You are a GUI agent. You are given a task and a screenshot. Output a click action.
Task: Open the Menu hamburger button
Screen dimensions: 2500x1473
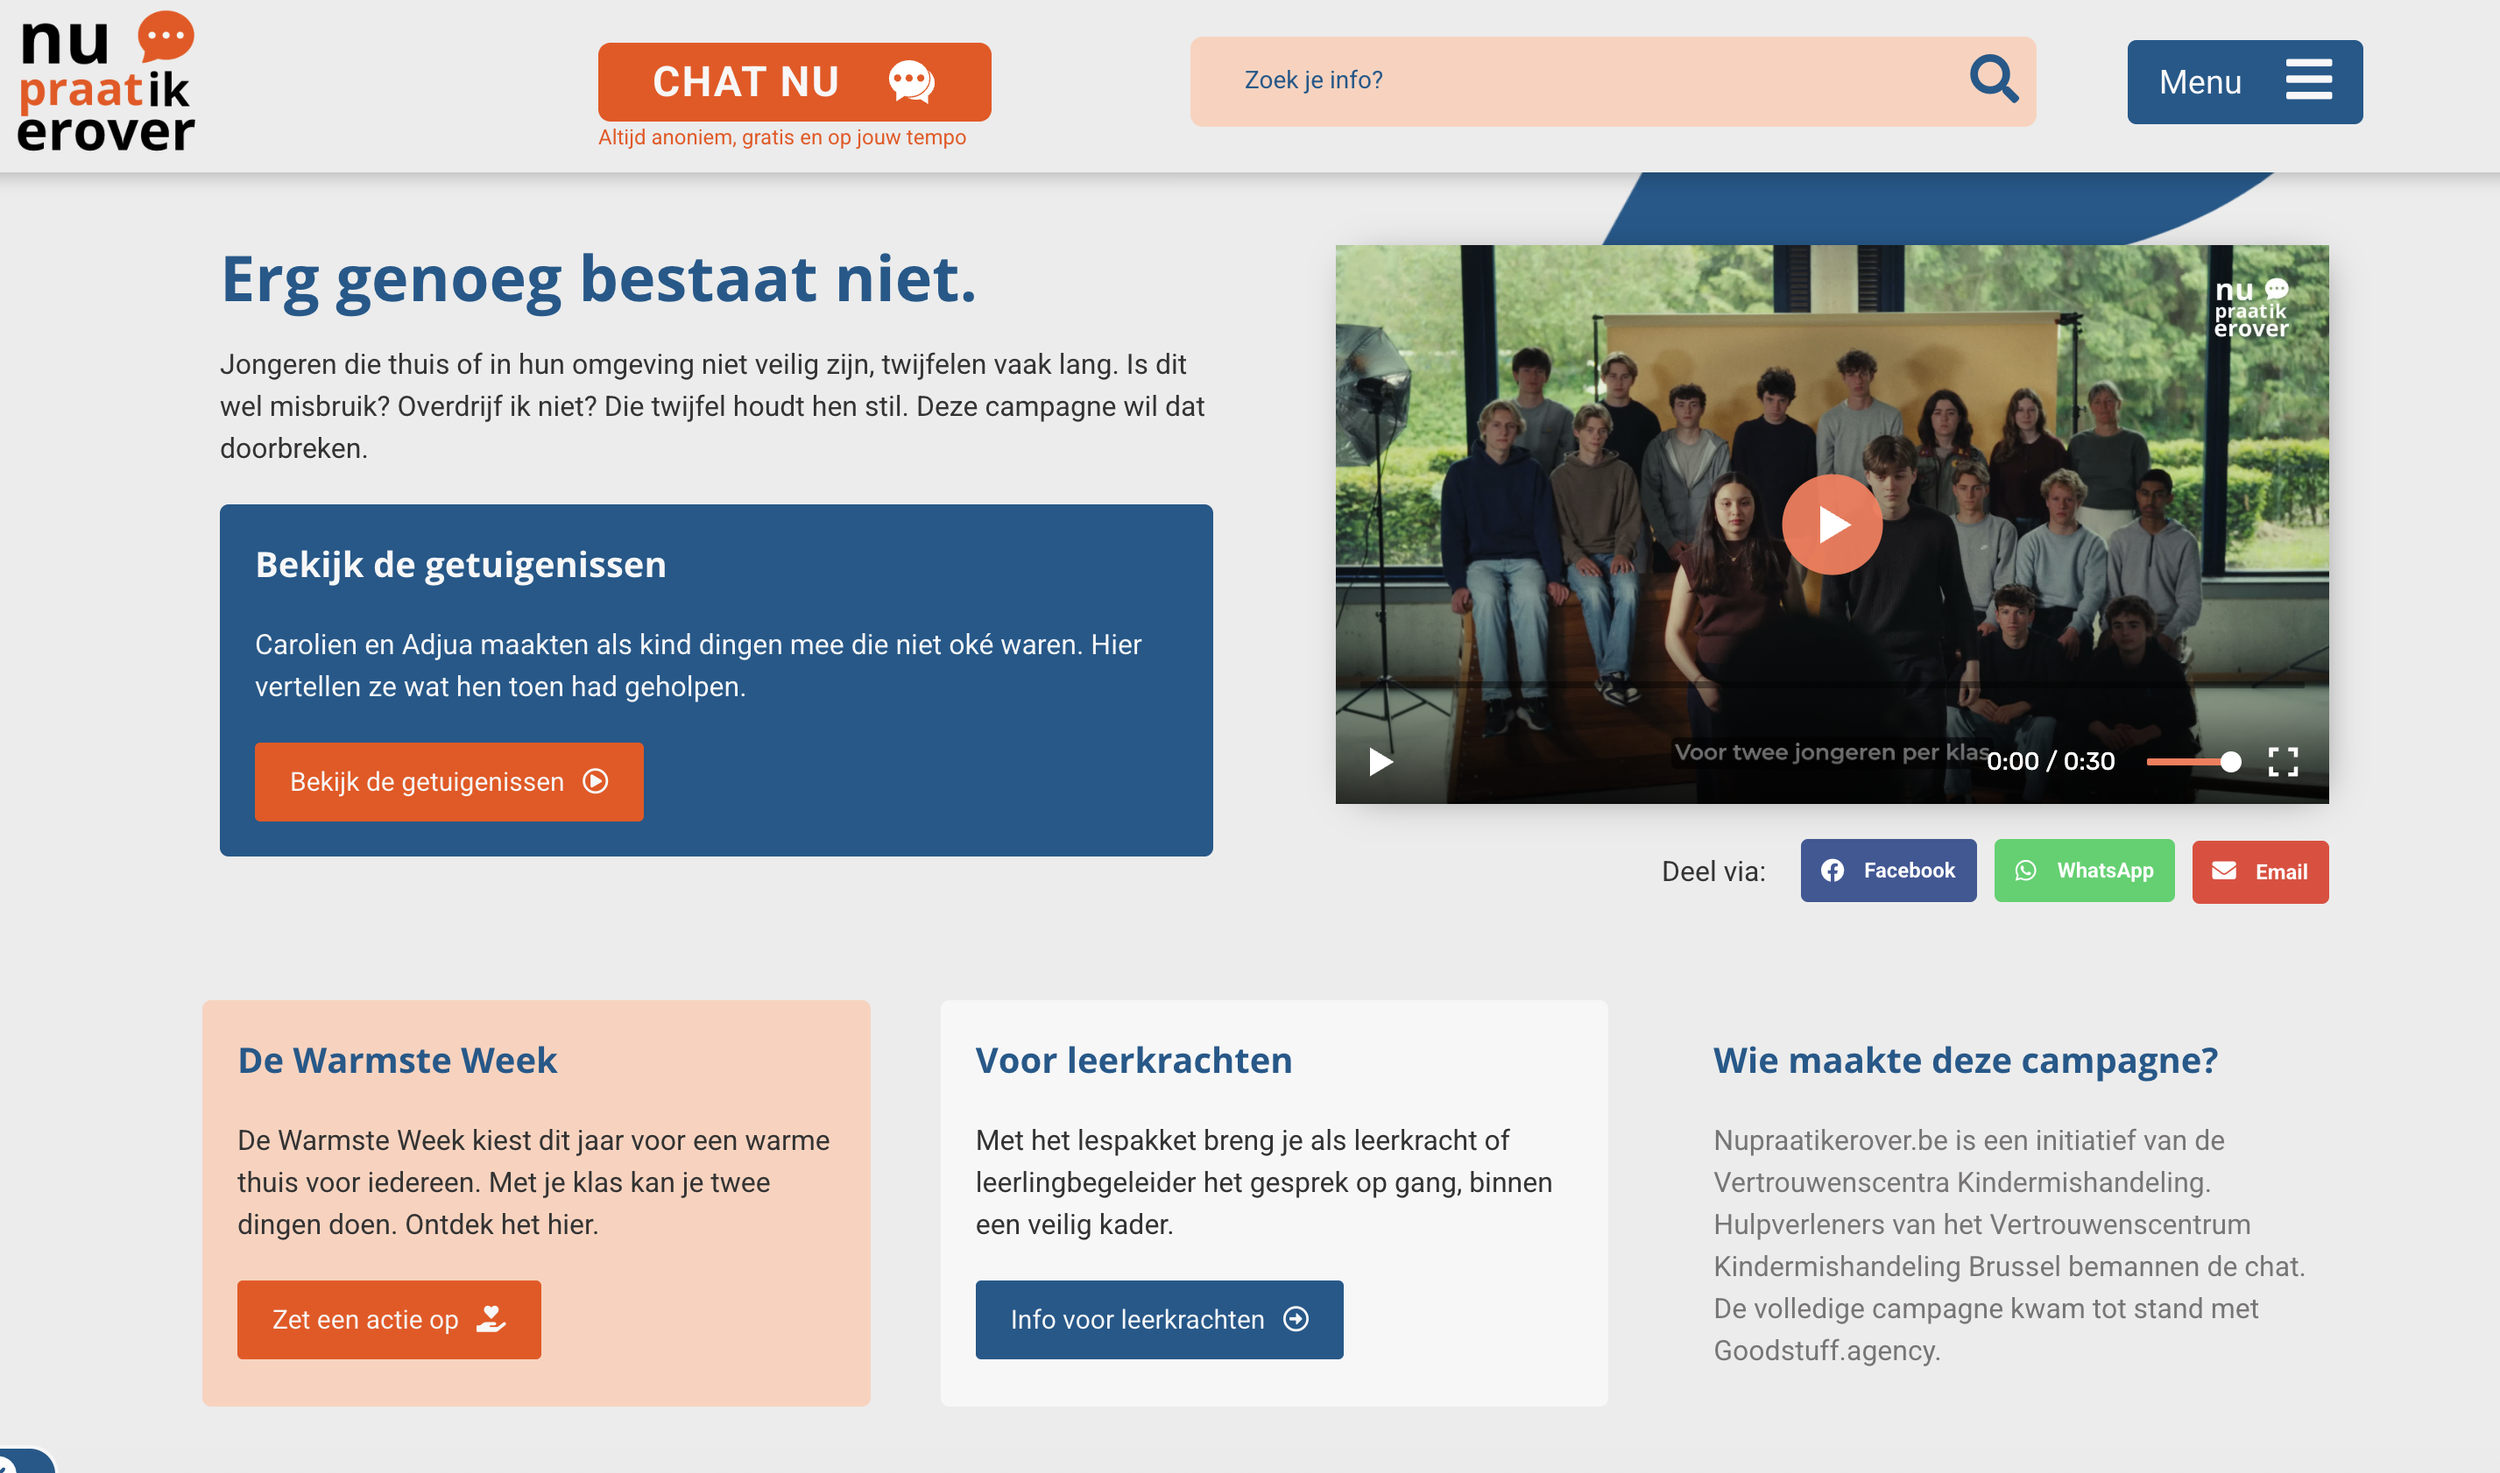[x=2244, y=82]
